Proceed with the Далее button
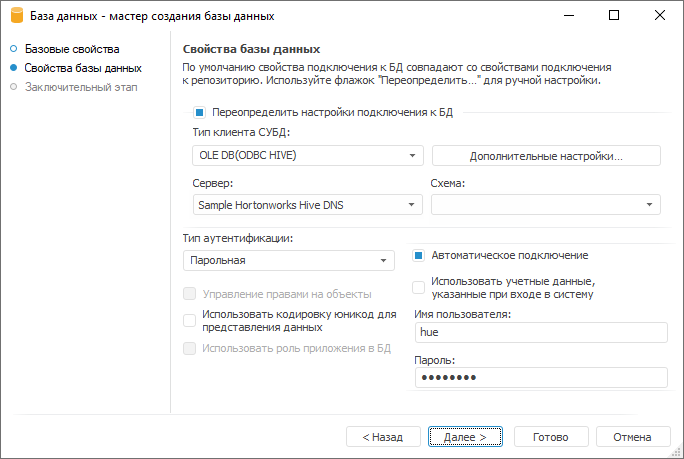684x459 pixels. 465,437
